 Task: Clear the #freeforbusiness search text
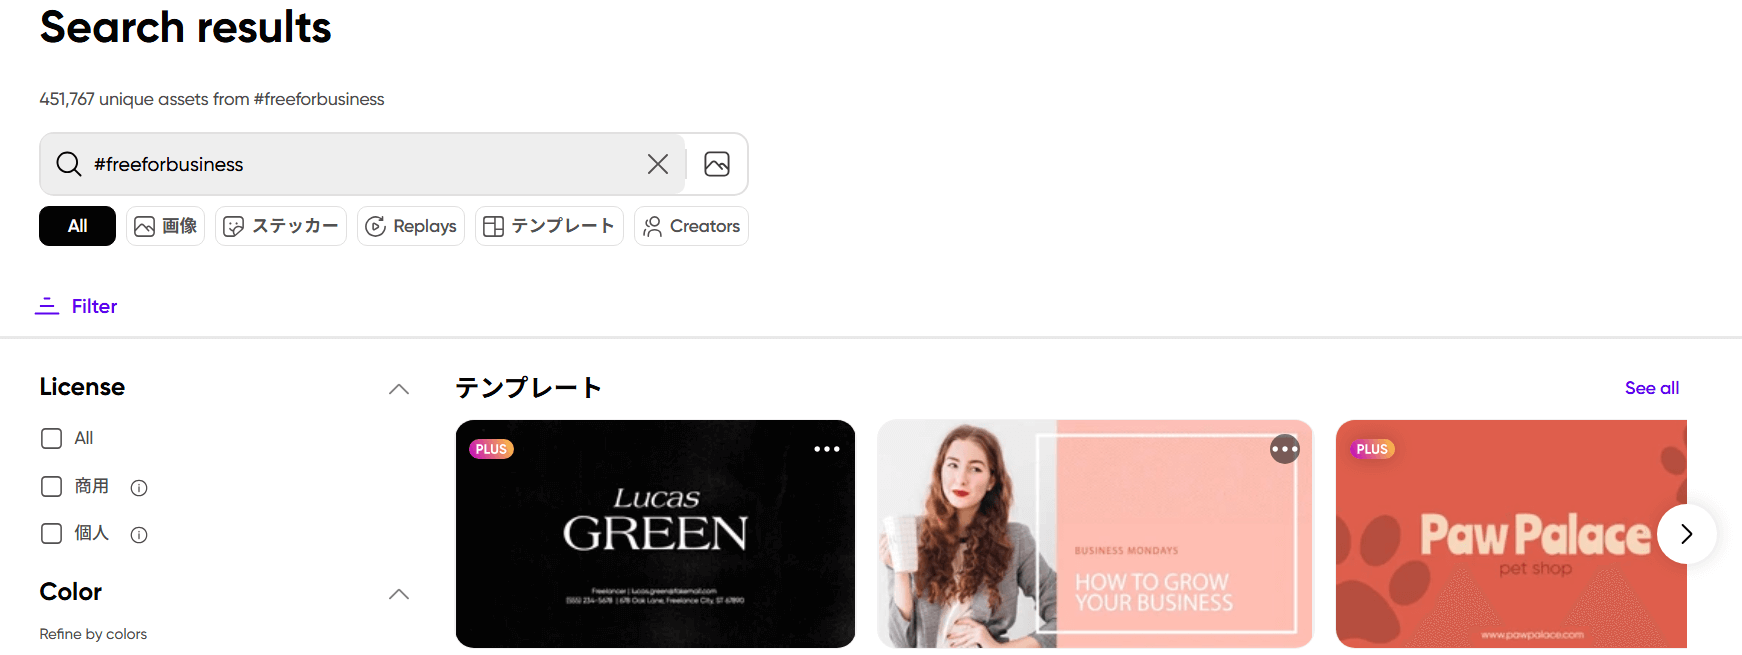click(657, 164)
